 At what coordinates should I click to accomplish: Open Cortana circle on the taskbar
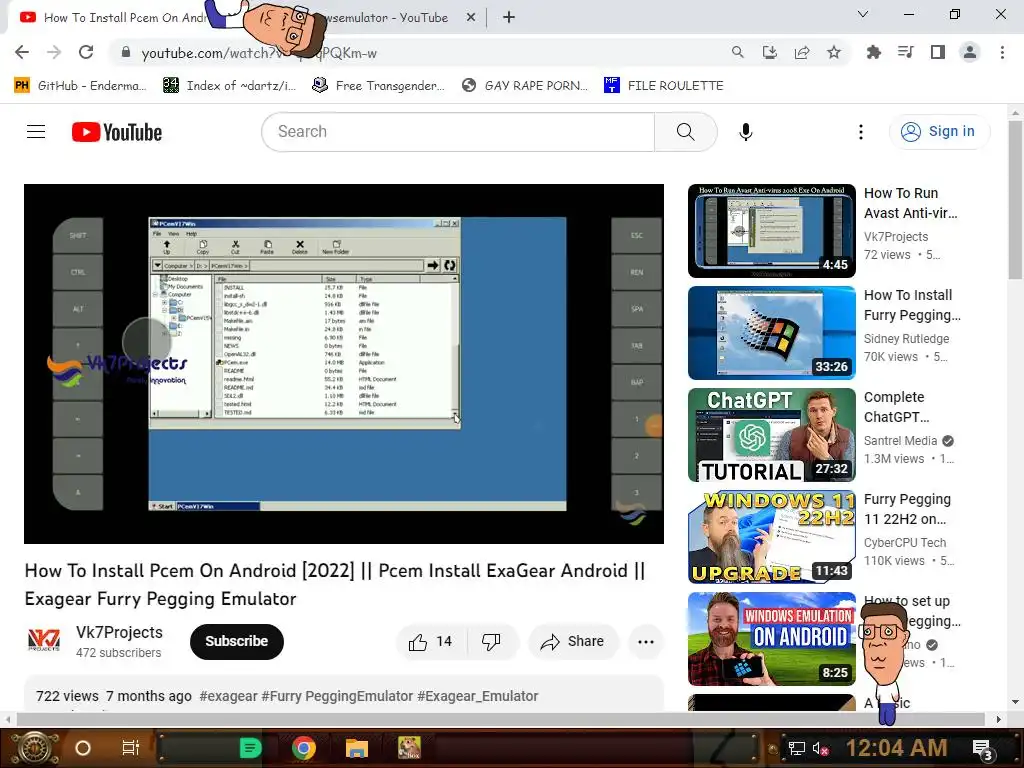[83, 748]
